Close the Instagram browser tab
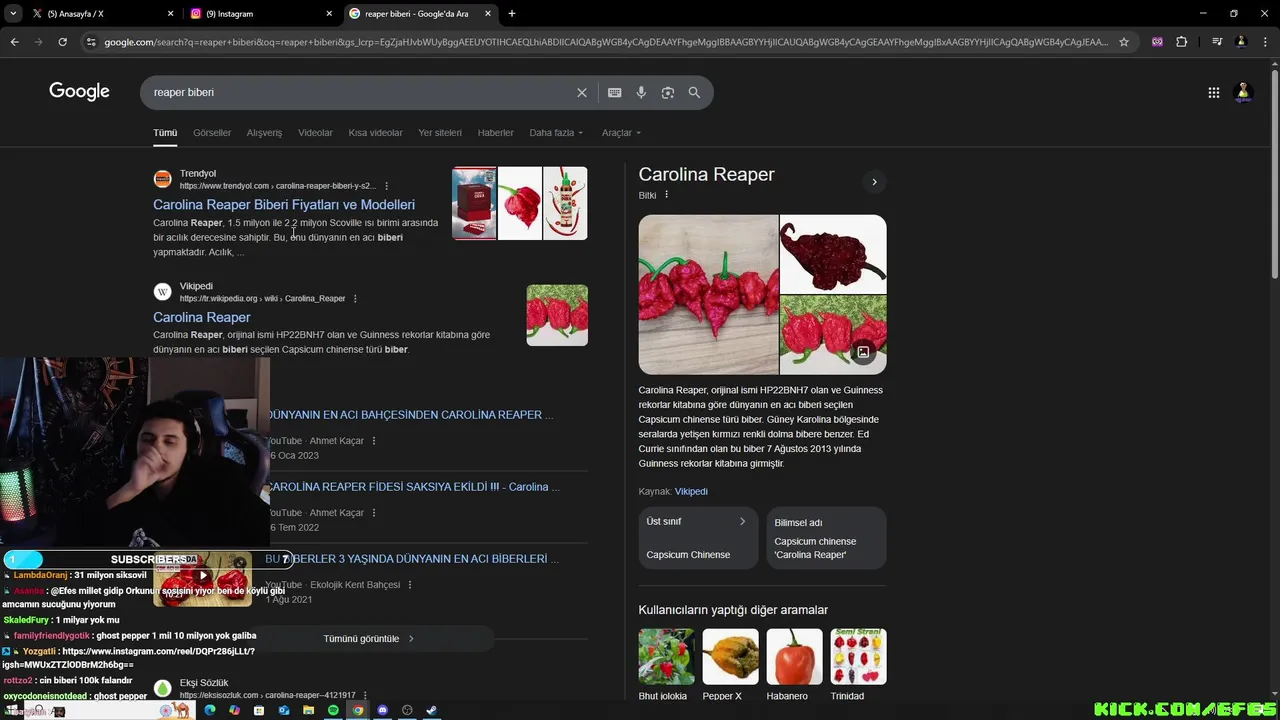Viewport: 1280px width, 720px height. coord(329,14)
